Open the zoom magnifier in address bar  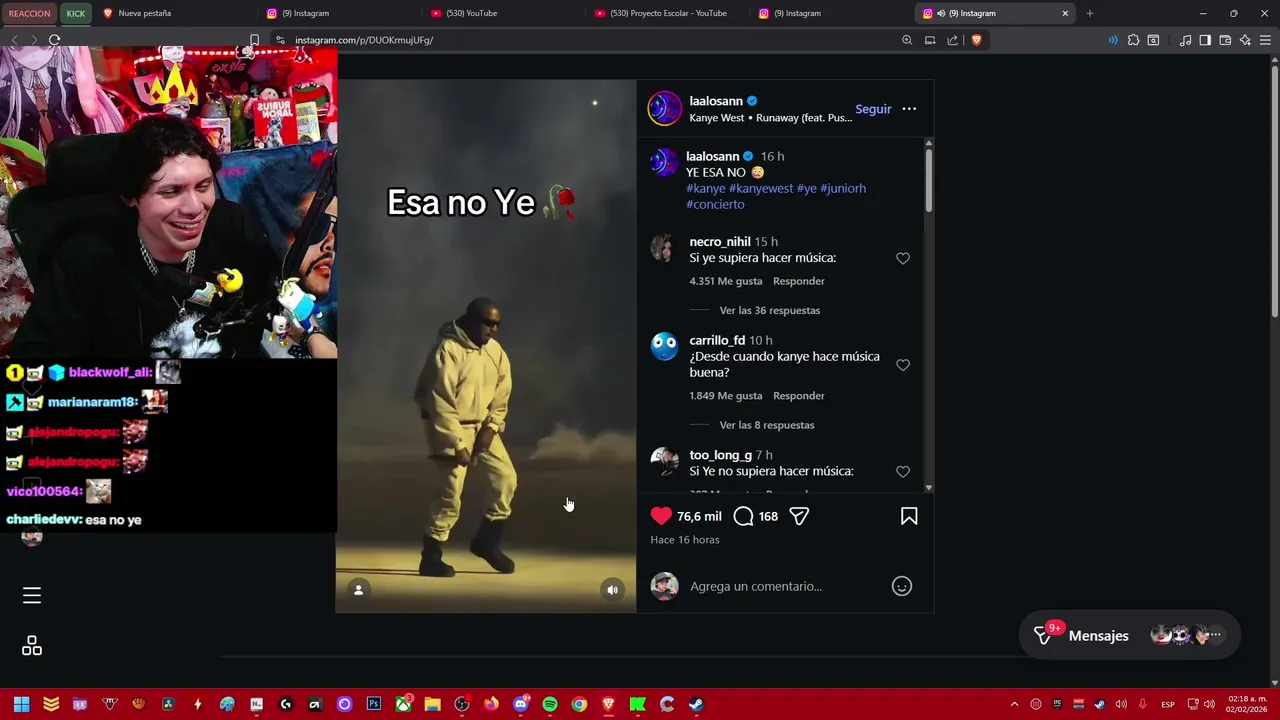point(907,40)
